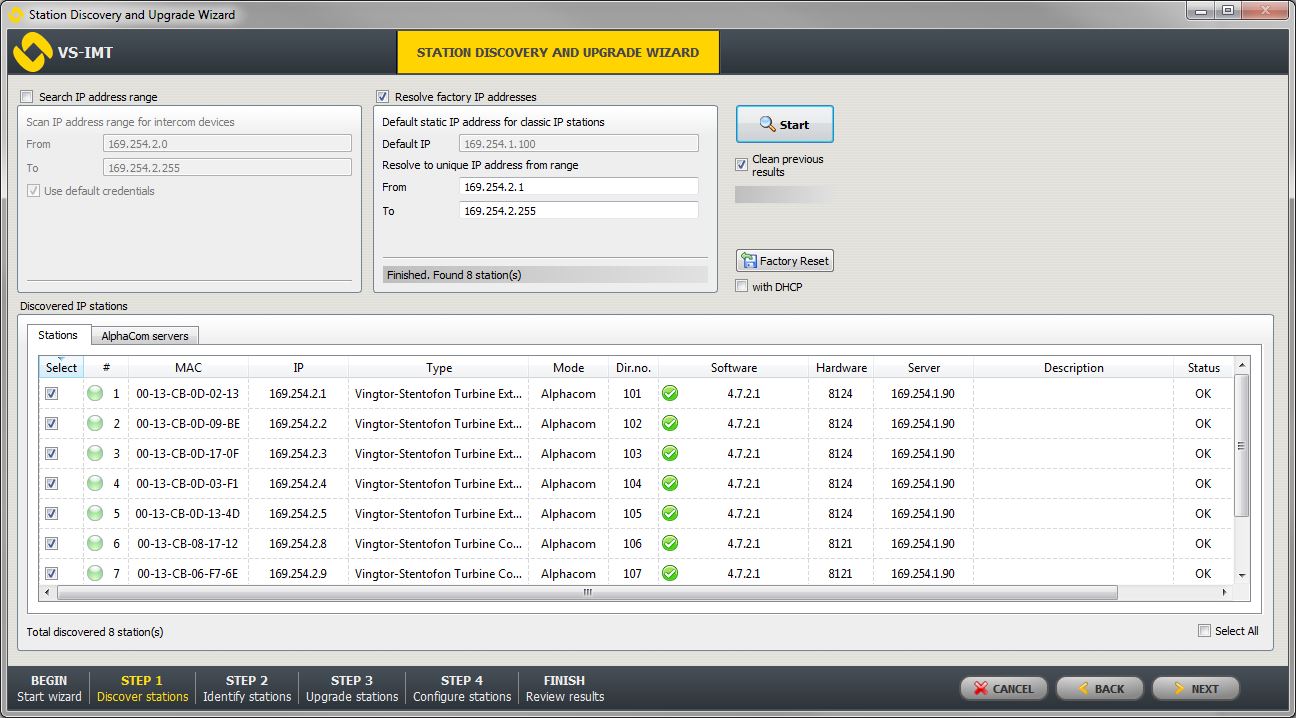Switch to AlphaCom servers tab
This screenshot has height=718, width=1296.
click(x=145, y=336)
